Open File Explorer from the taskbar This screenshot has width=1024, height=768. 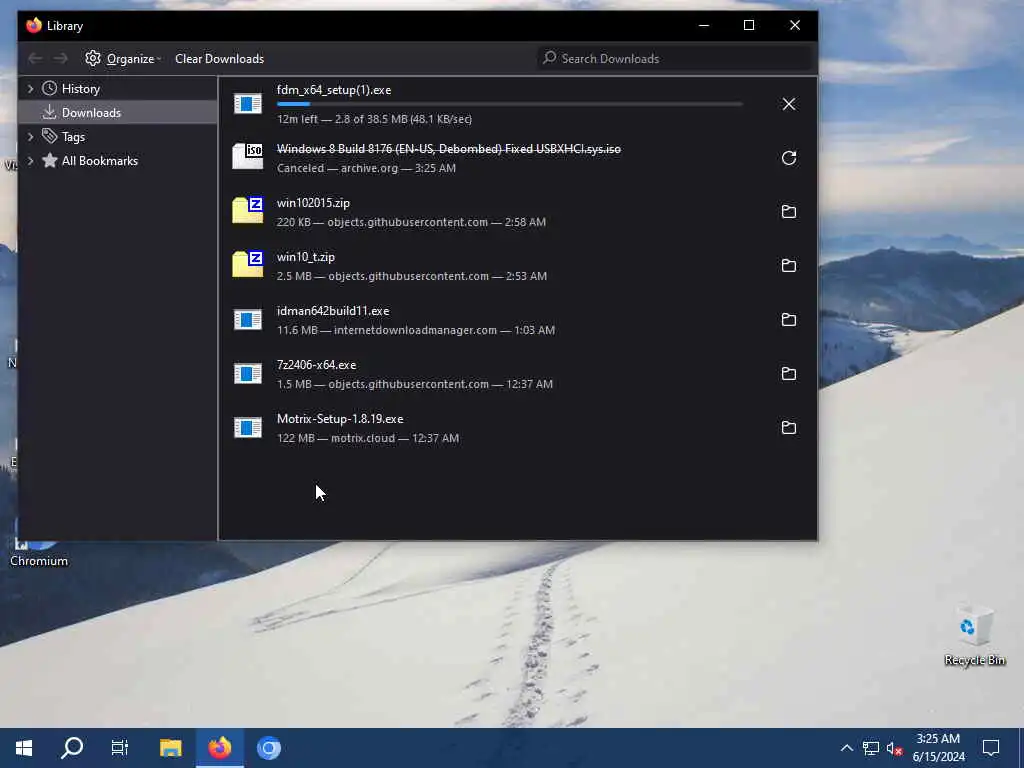coord(170,748)
